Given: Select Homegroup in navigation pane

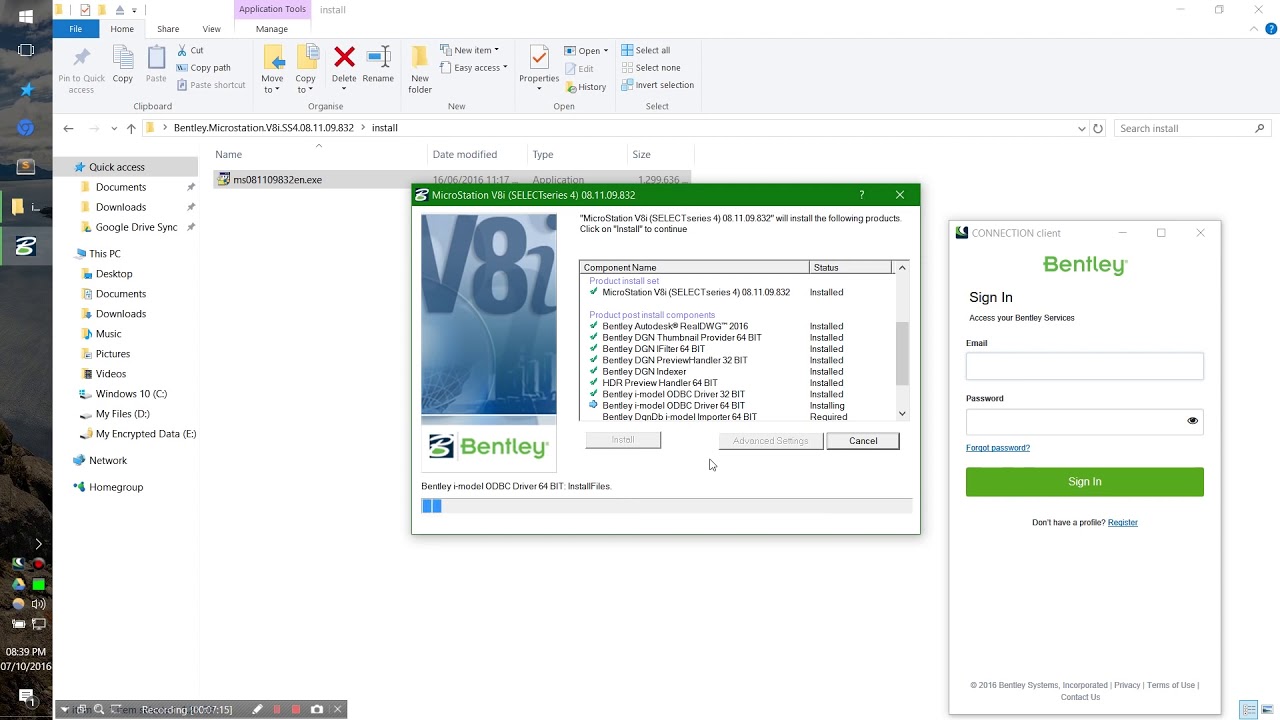Looking at the screenshot, I should pyautogui.click(x=116, y=487).
